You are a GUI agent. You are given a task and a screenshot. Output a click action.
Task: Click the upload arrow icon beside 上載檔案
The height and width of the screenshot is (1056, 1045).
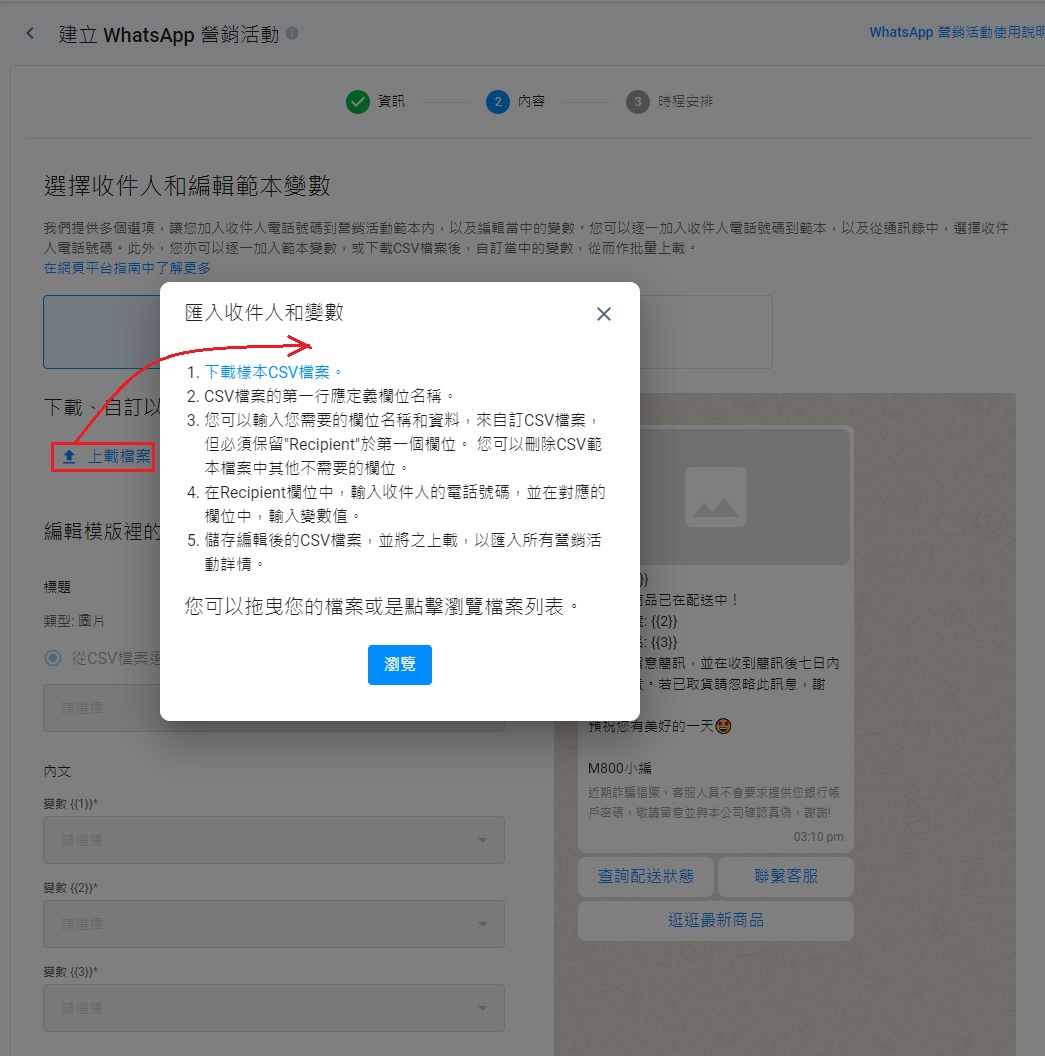point(69,457)
